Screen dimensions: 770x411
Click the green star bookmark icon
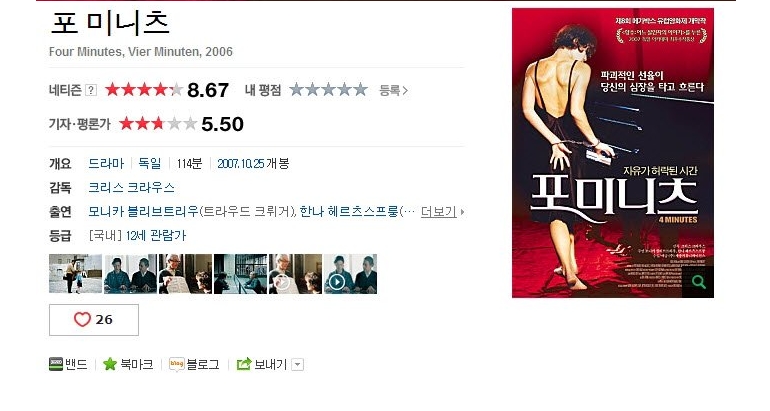click(110, 364)
